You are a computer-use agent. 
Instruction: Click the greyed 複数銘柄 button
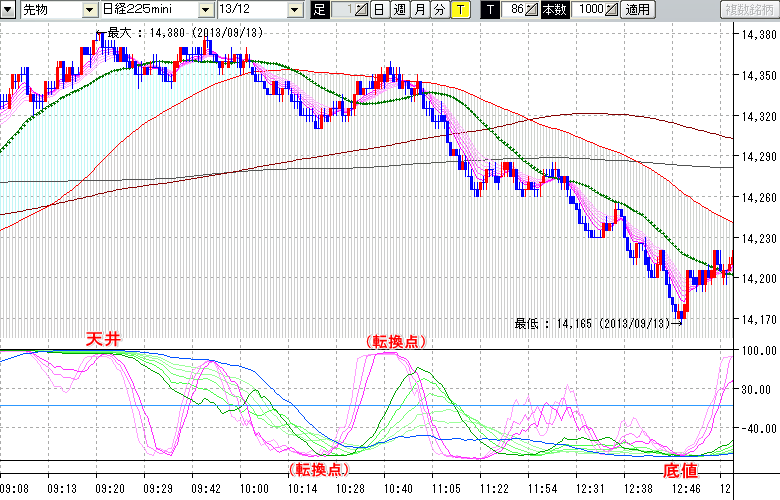click(748, 10)
